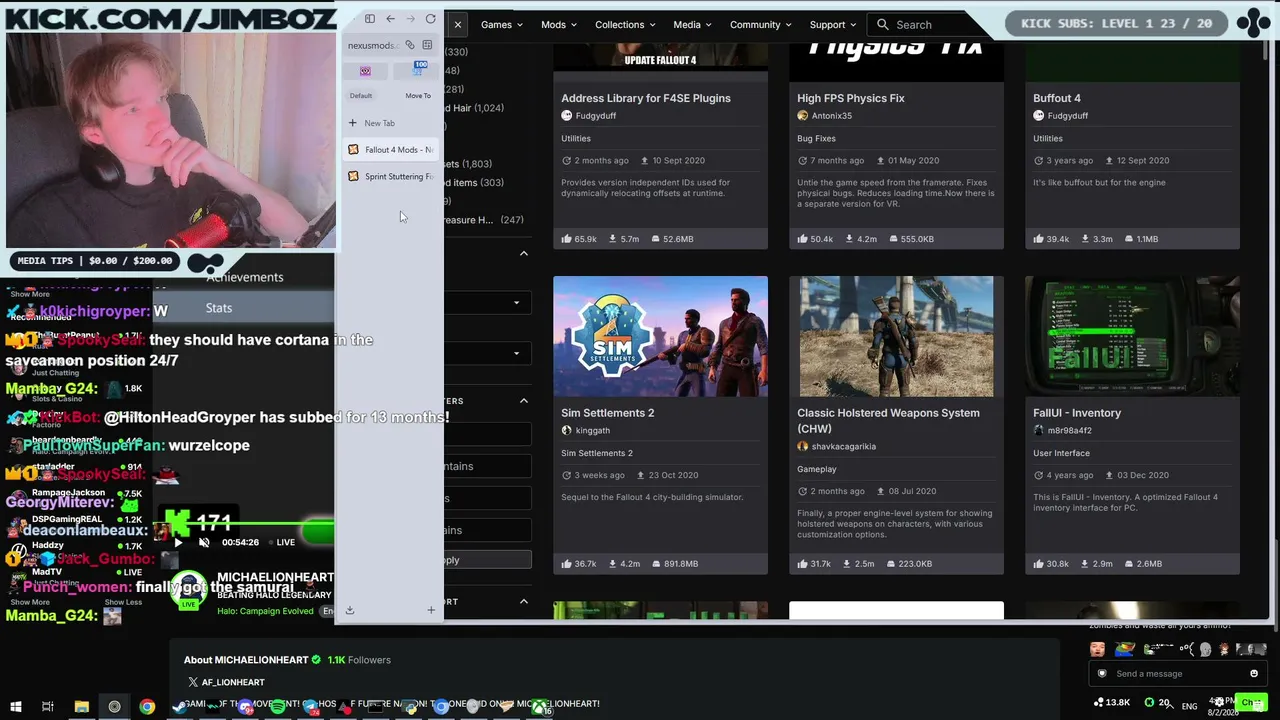The width and height of the screenshot is (1280, 720).
Task: Toggle the browser sidebar panel icon
Action: coord(370,19)
